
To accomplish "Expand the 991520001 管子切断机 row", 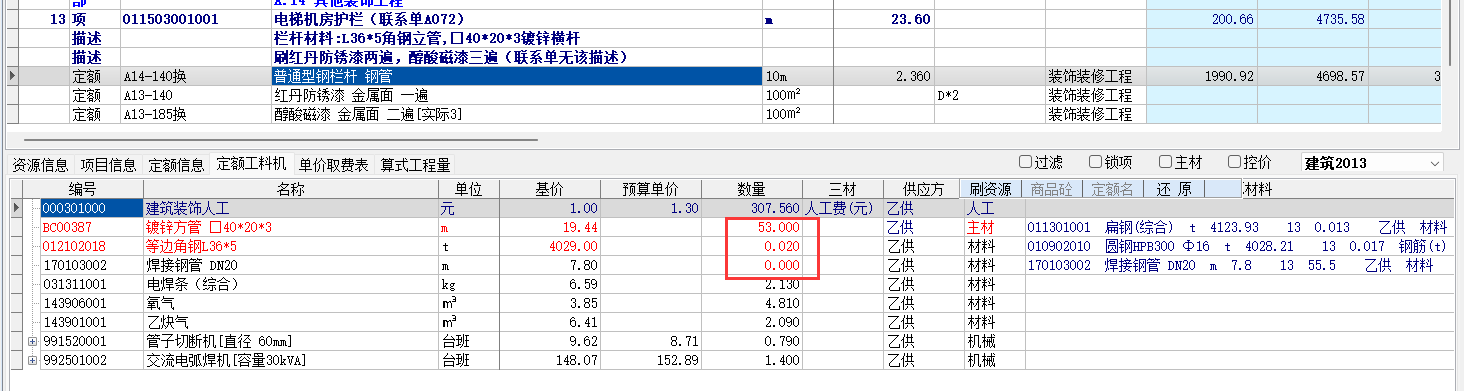I will coord(33,342).
